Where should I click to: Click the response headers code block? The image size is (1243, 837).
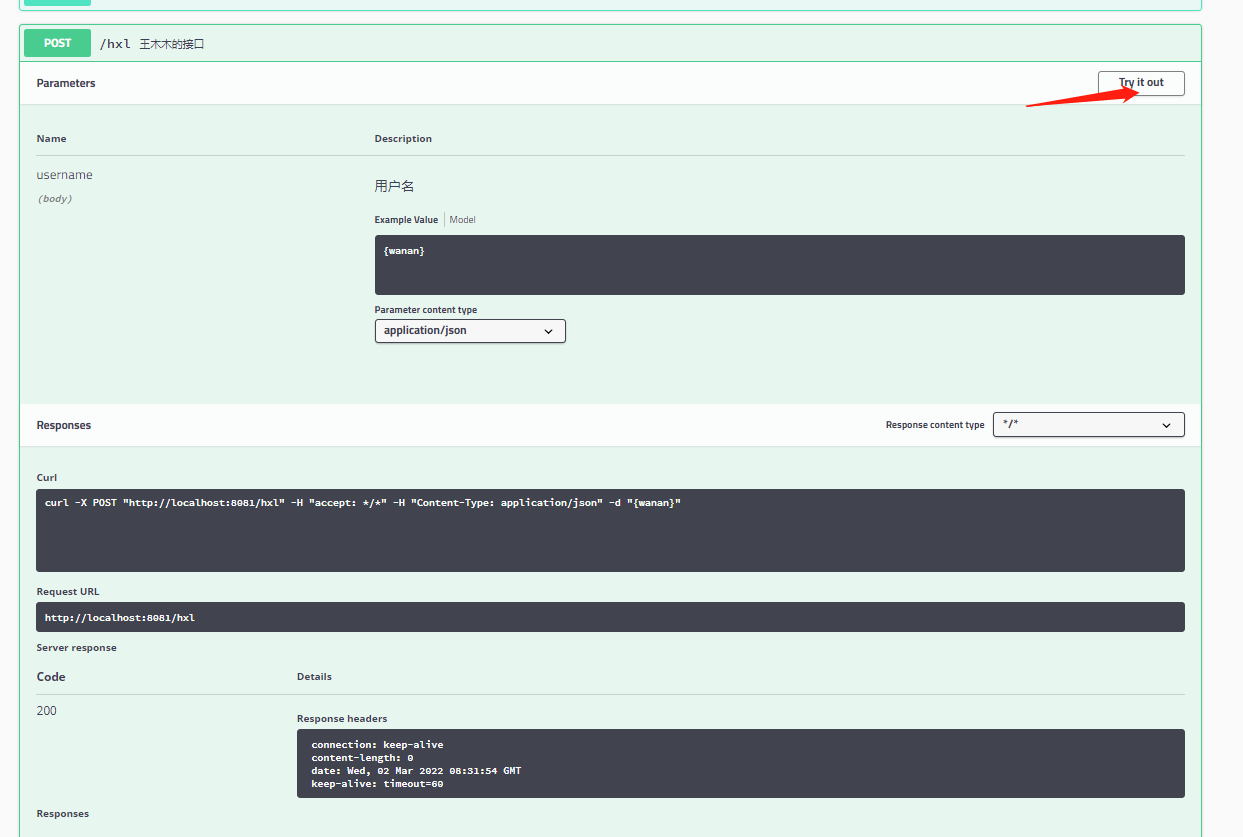(740, 763)
